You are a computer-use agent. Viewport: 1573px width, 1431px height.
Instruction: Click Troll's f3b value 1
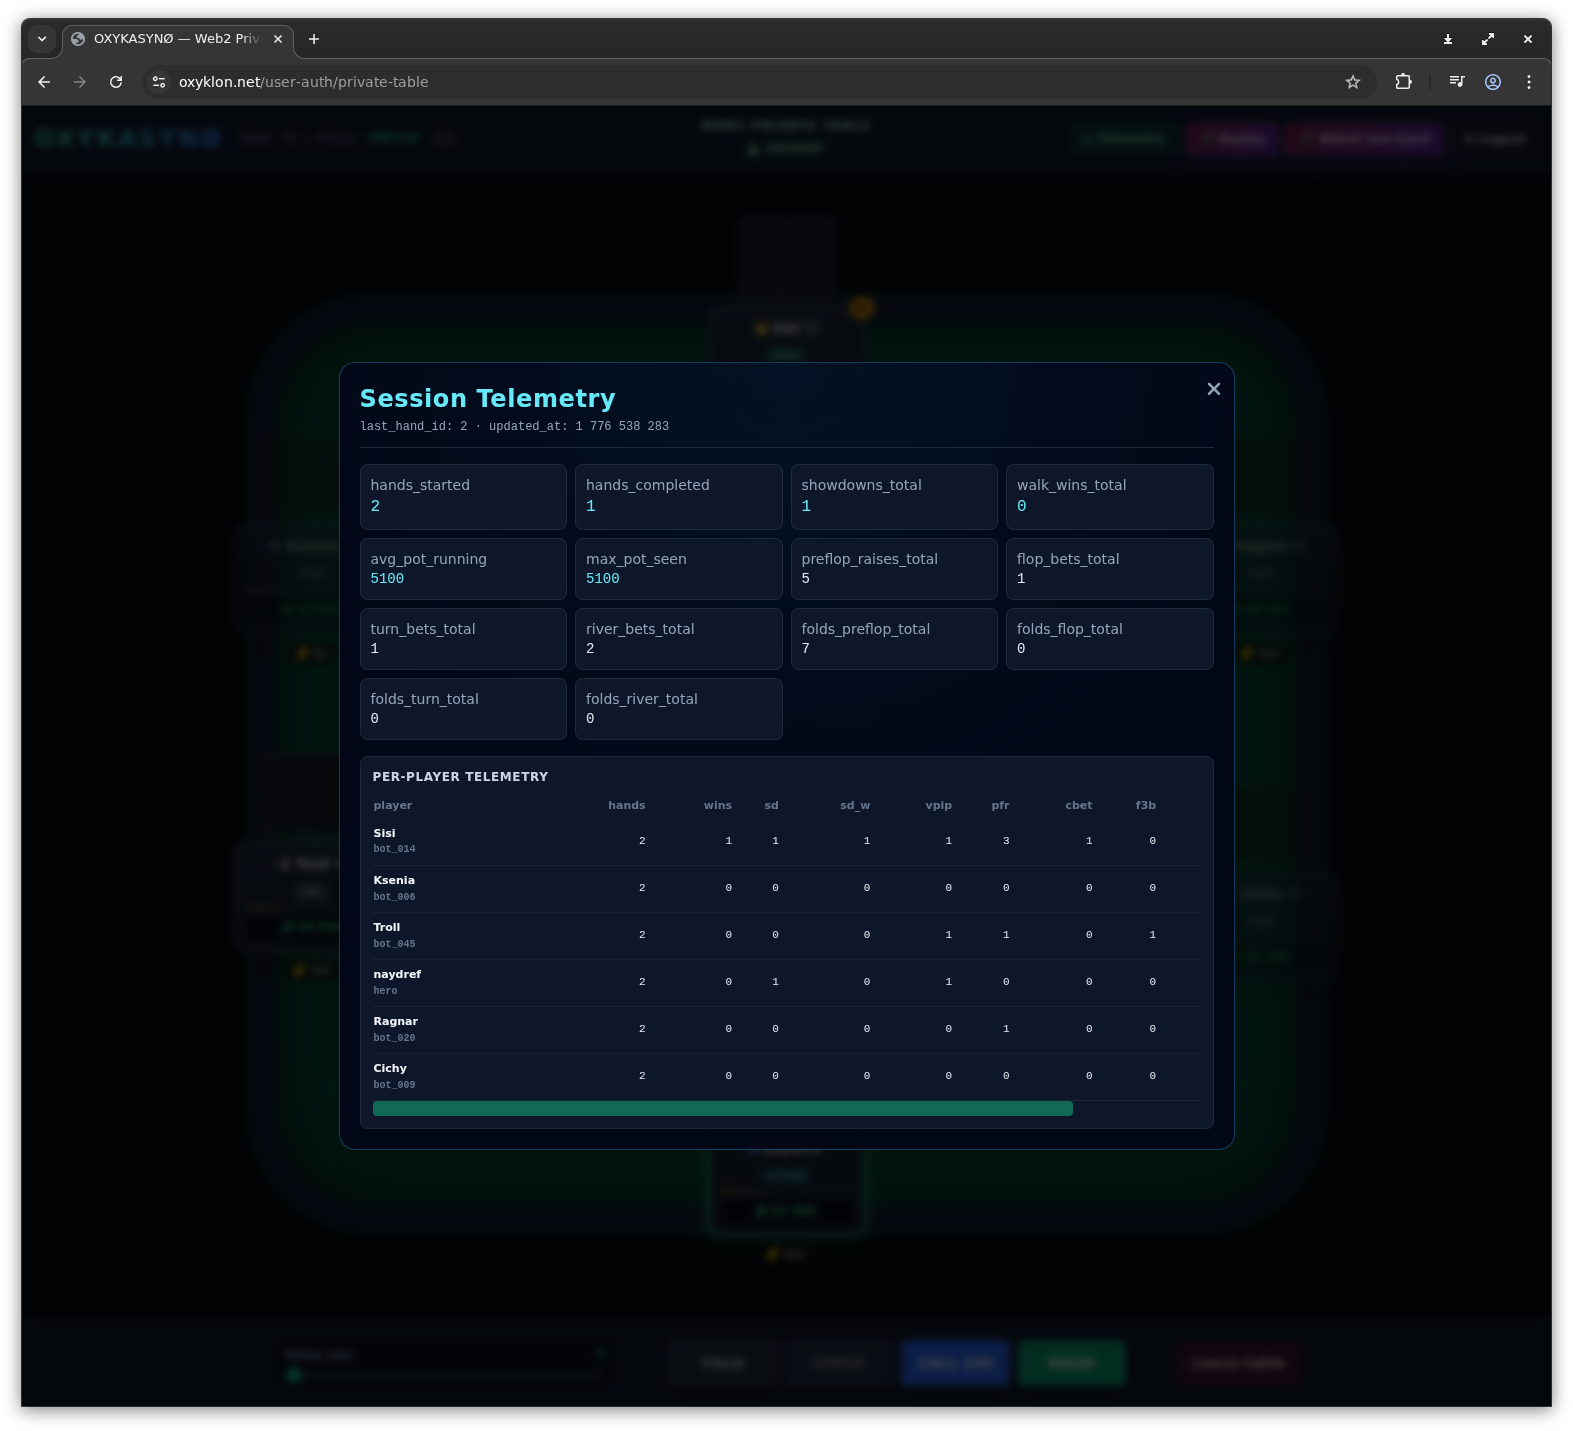(x=1153, y=935)
